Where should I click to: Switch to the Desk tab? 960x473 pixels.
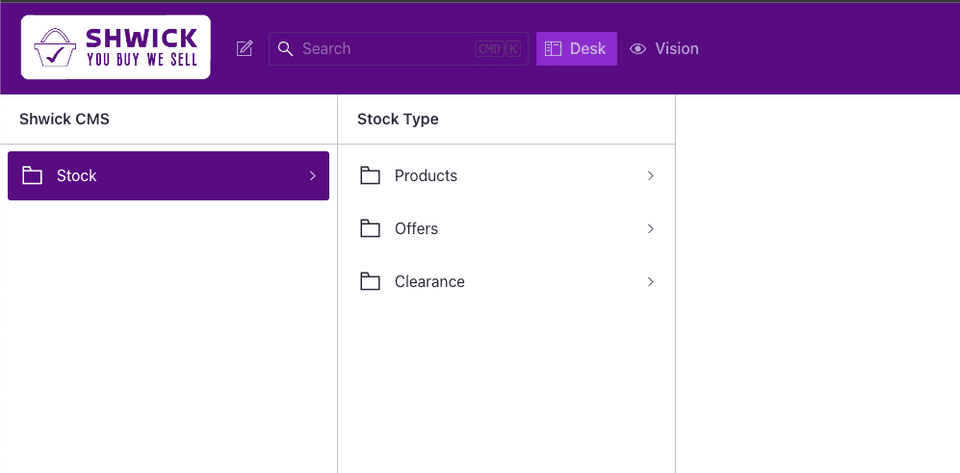click(x=577, y=49)
